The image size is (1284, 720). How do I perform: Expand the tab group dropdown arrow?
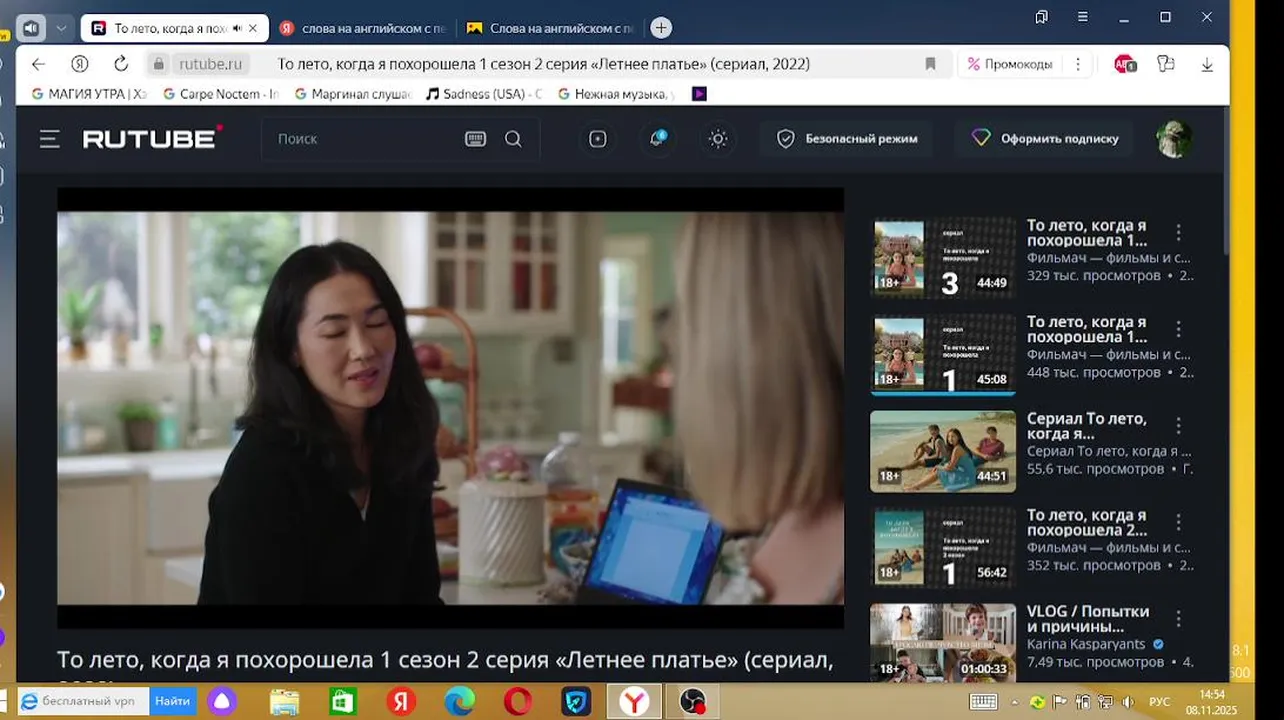61,28
